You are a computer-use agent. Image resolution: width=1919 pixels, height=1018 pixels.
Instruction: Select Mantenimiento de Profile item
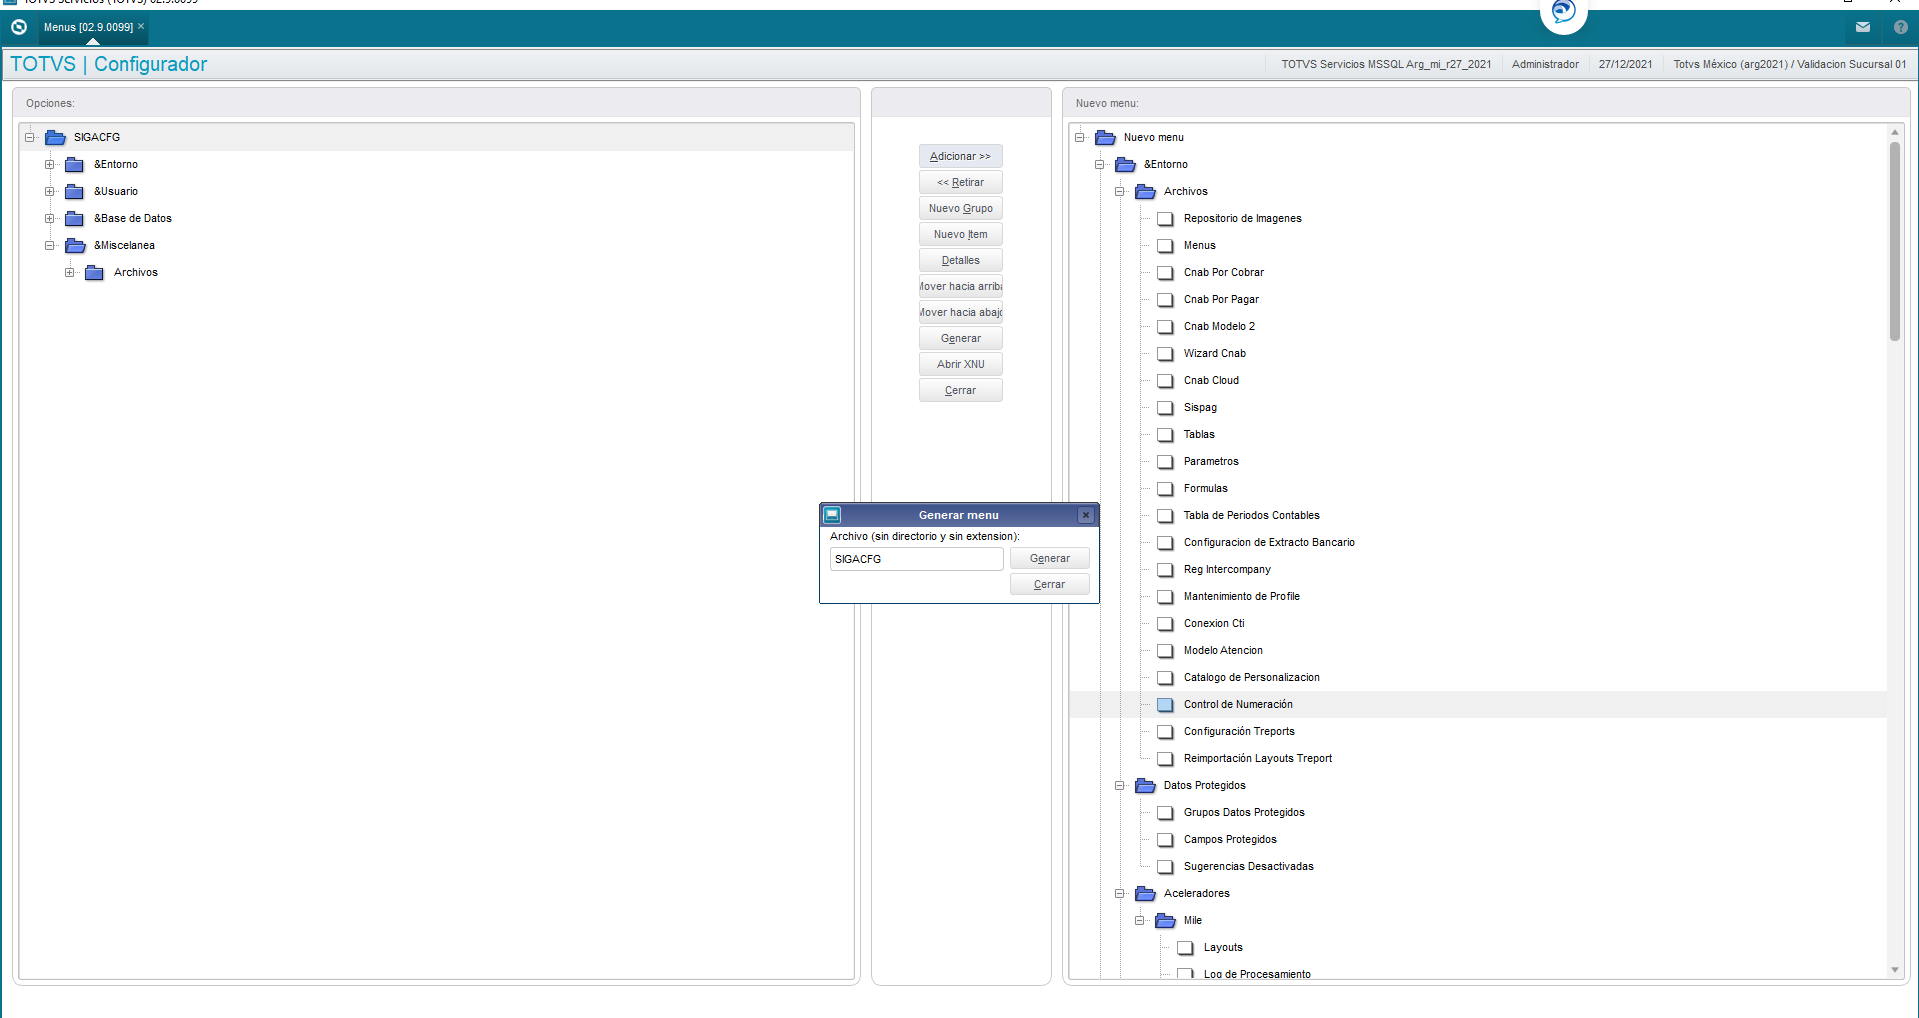[1241, 596]
